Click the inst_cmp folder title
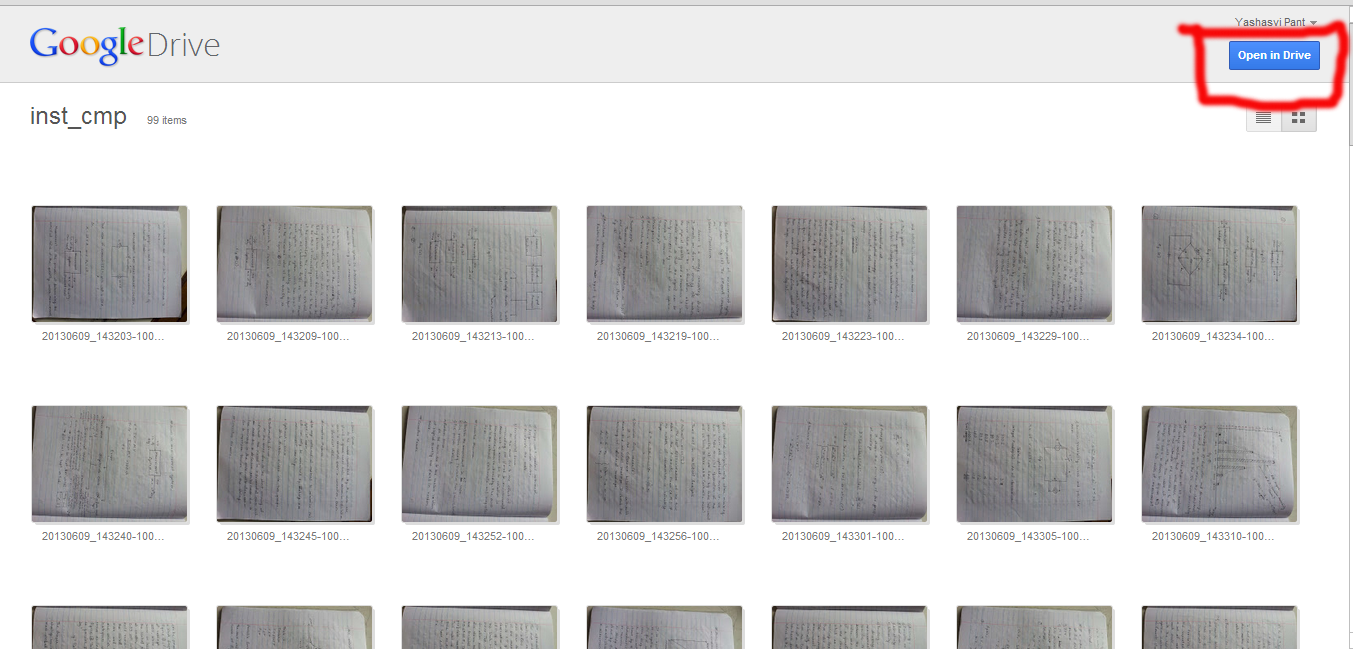 (x=78, y=117)
